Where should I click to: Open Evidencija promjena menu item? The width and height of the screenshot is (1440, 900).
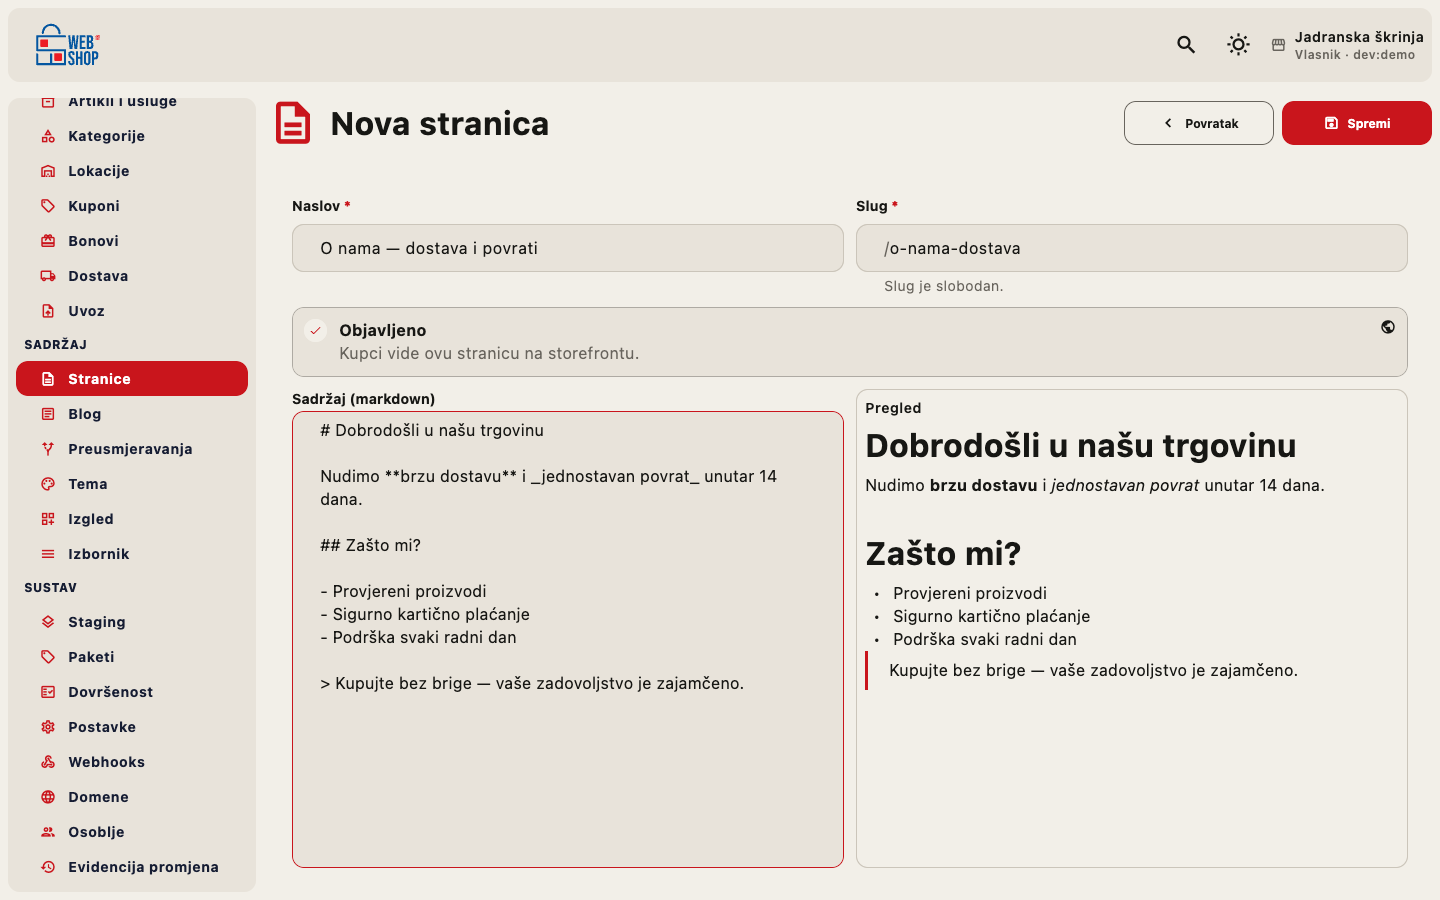pyautogui.click(x=132, y=867)
